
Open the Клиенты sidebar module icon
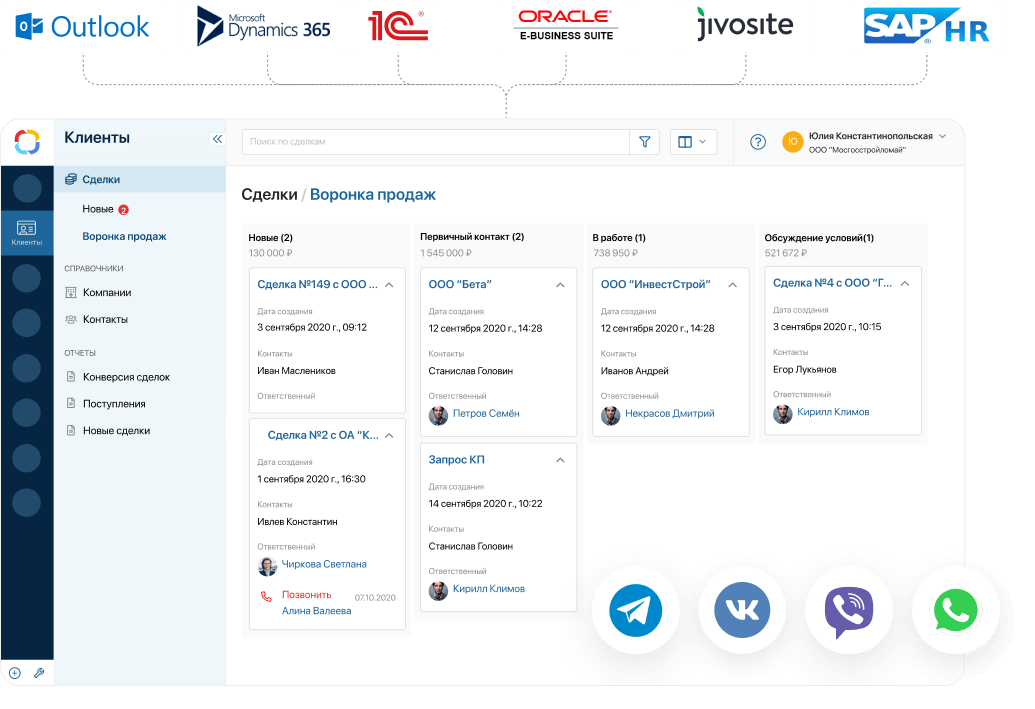(x=27, y=232)
